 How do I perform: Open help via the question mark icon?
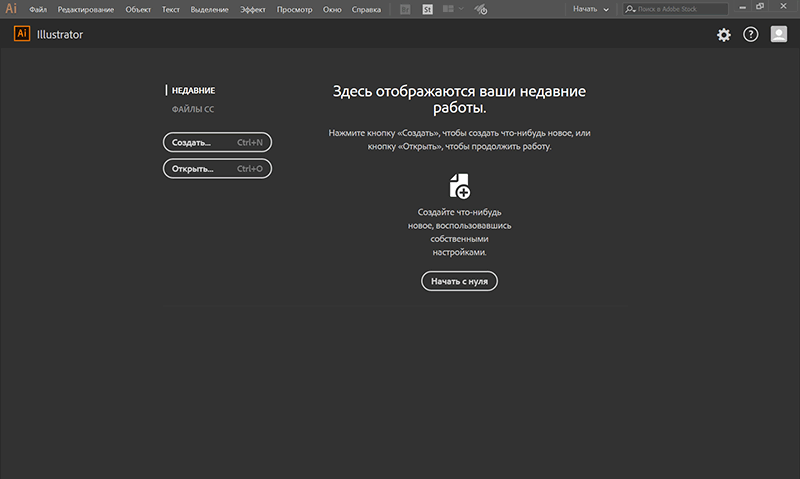[x=751, y=34]
